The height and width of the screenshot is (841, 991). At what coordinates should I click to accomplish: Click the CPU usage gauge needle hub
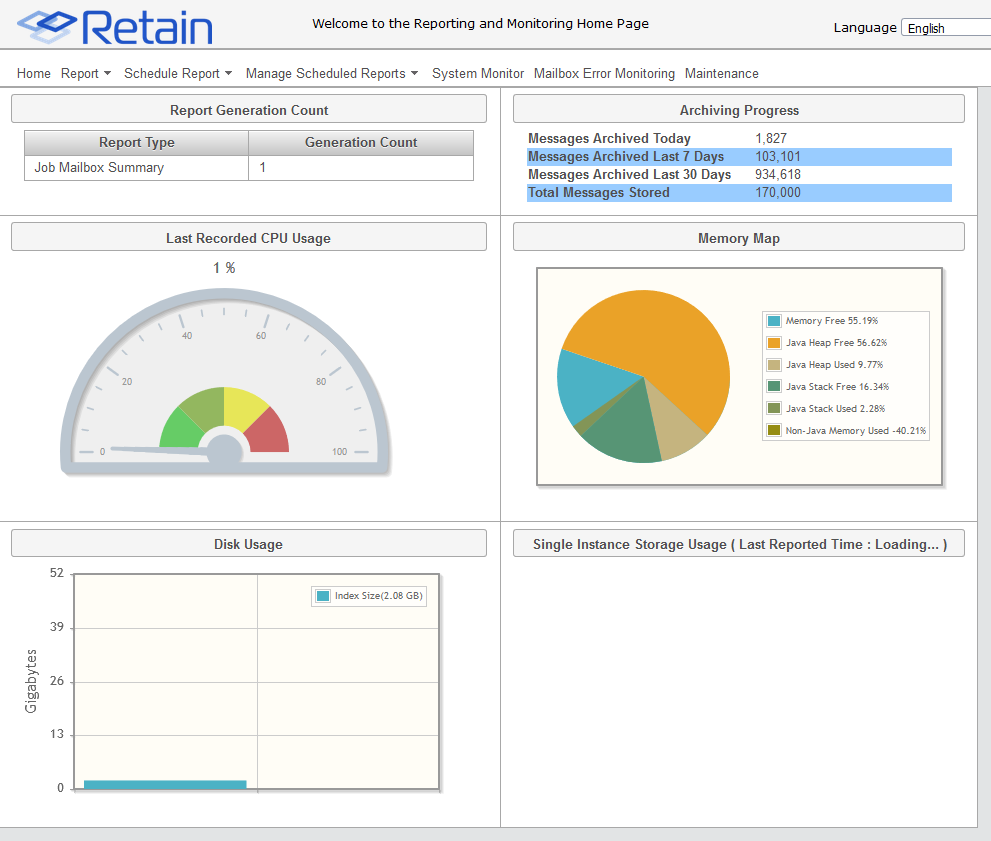click(x=223, y=451)
